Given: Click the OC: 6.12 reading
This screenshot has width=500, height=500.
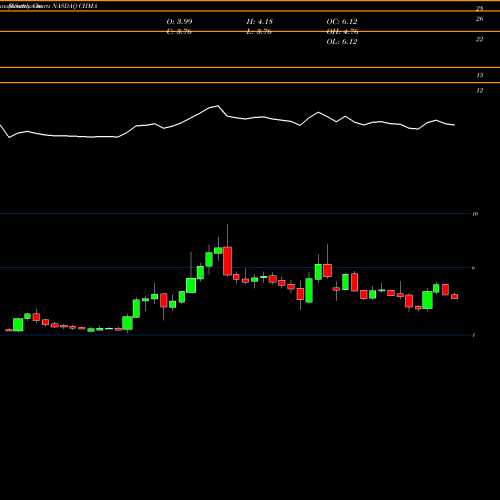Looking at the screenshot, I should click(342, 22).
